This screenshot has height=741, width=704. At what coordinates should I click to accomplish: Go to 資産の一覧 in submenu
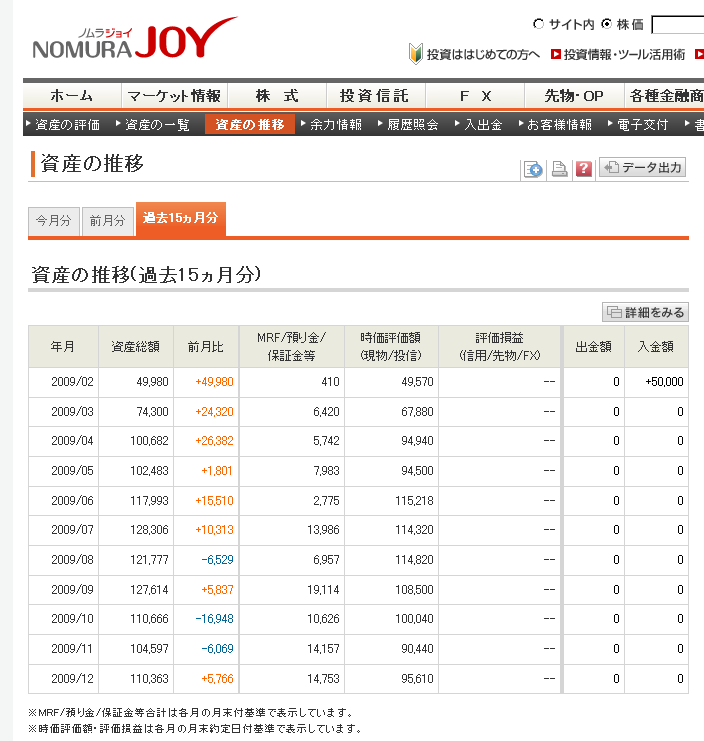point(157,125)
